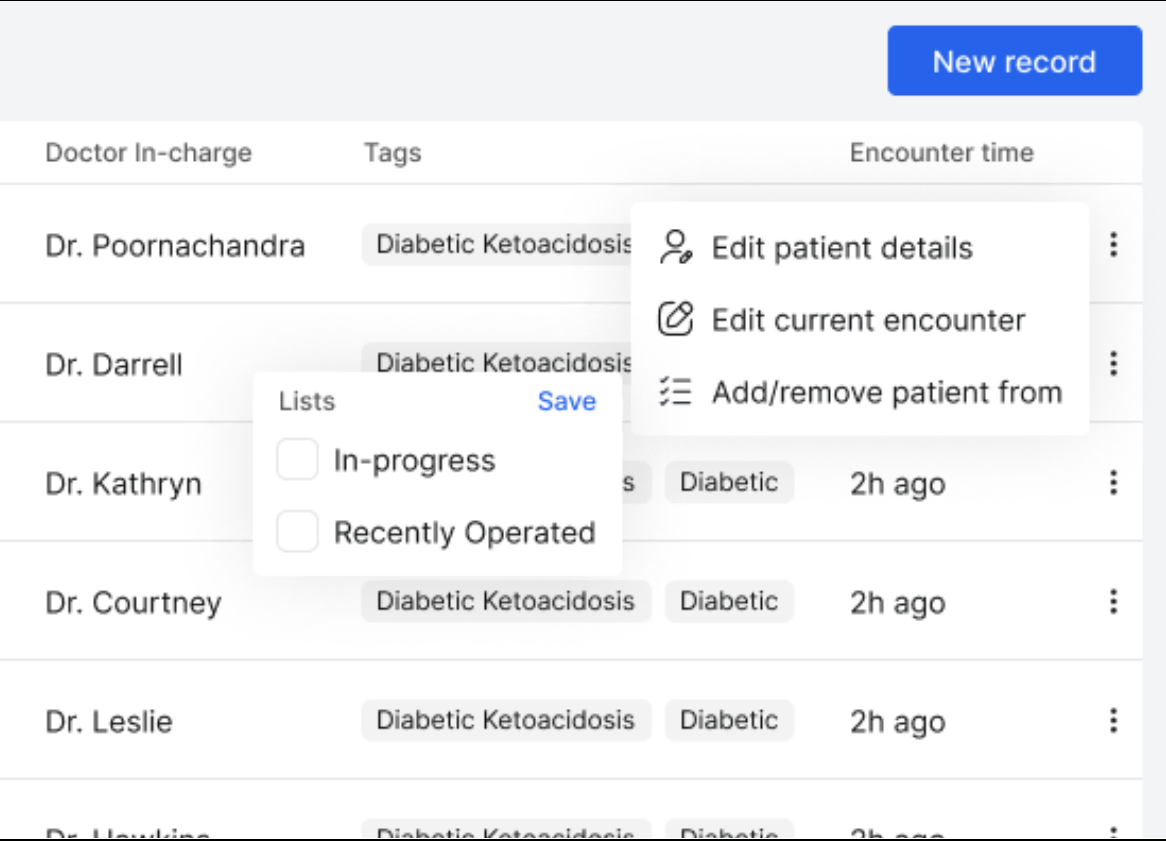Click the vertical ellipsis beside Dr. Leslie
The image size is (1166, 842).
click(1113, 721)
